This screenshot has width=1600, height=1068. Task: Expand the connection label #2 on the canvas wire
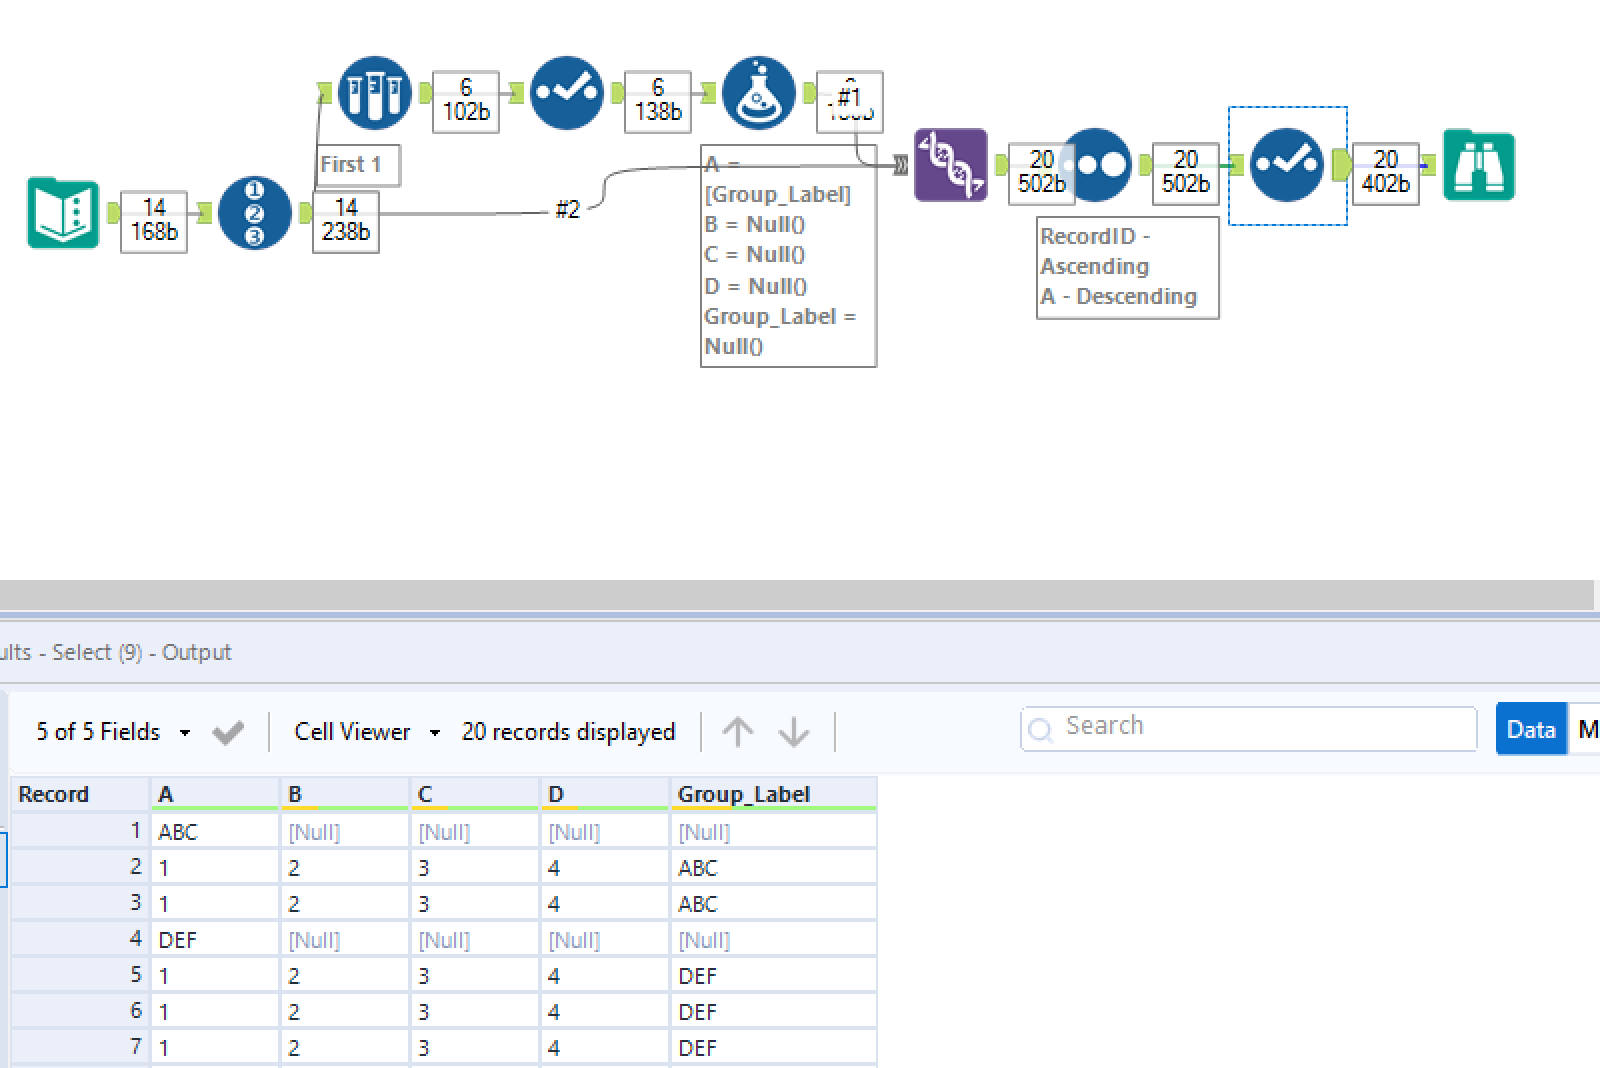[568, 211]
